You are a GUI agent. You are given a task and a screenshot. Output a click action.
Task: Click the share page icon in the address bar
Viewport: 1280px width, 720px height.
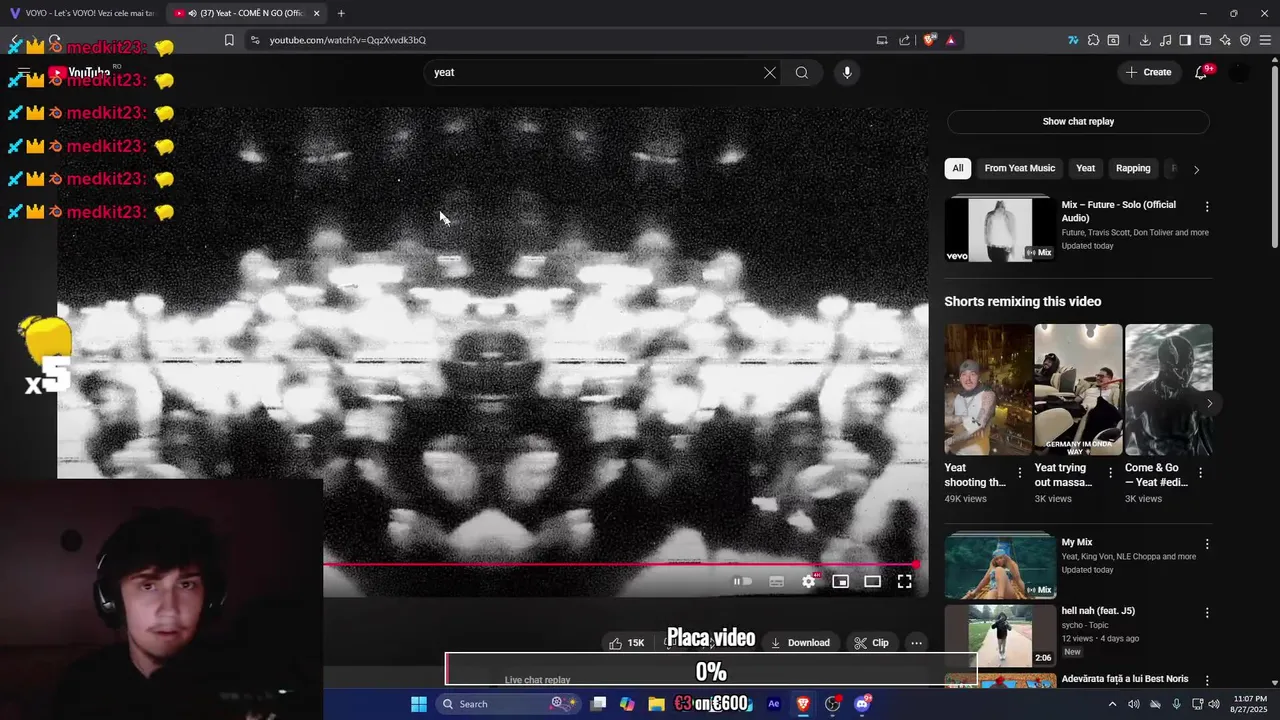point(904,40)
